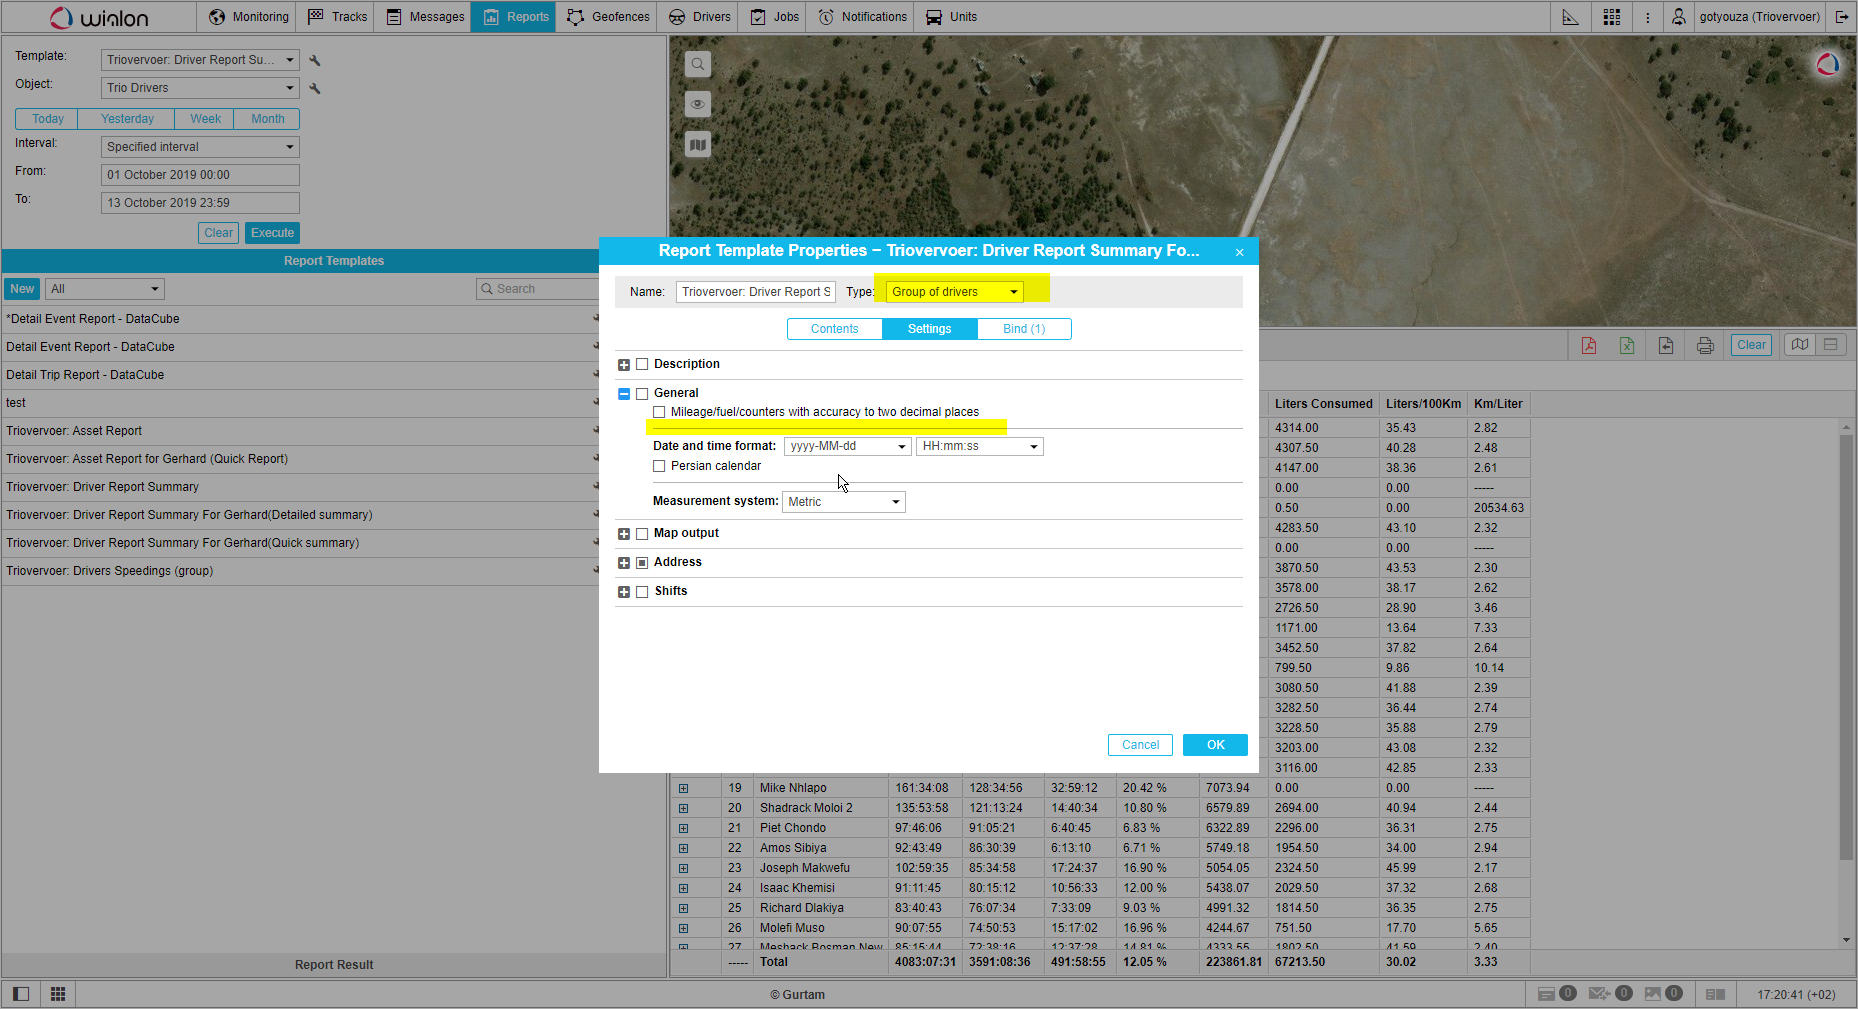Viewport: 1858px width, 1009px height.
Task: Toggle the Persian calendar checkbox
Action: point(659,466)
